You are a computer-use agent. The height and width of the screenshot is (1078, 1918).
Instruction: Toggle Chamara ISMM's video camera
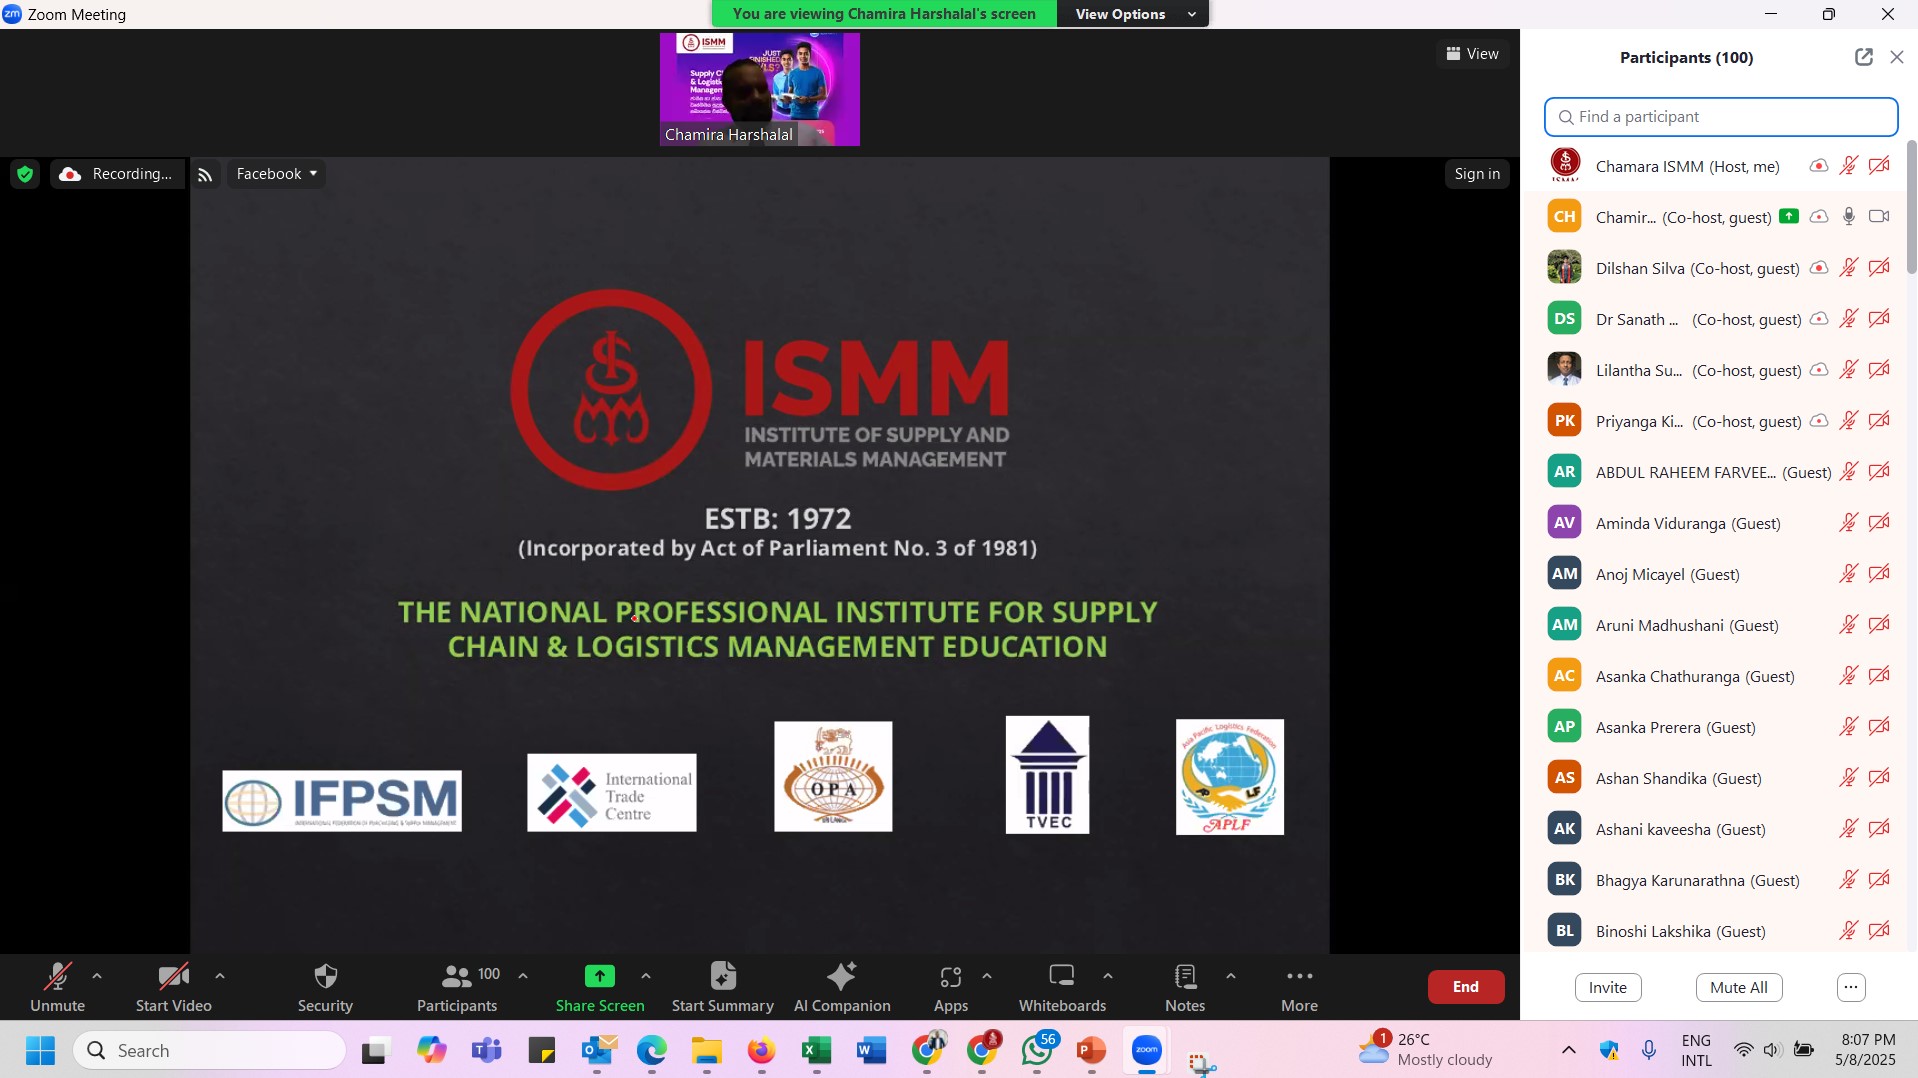click(x=1880, y=166)
